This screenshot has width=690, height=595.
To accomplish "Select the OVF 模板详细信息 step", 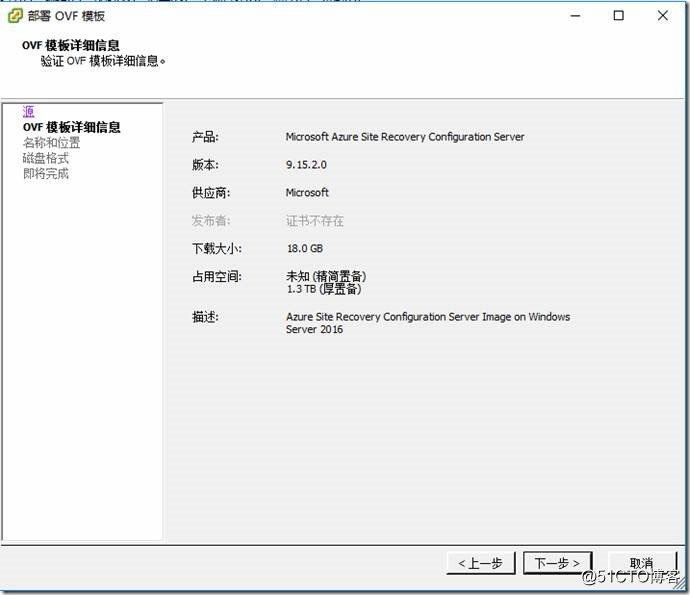I will (x=72, y=127).
